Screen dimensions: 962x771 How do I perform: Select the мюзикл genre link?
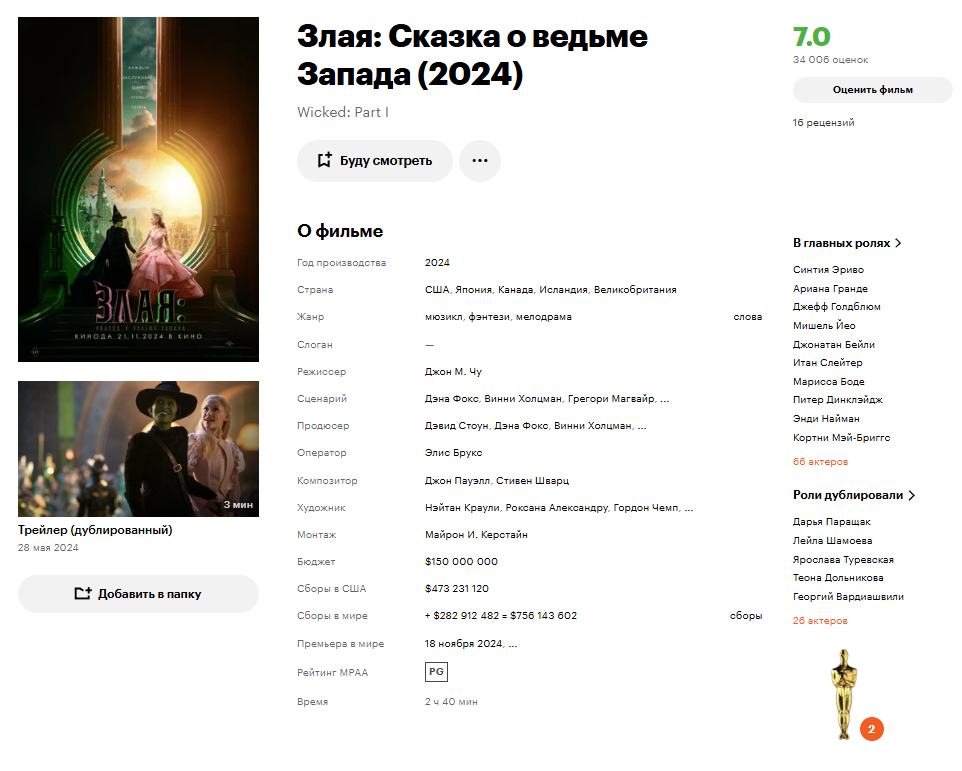pyautogui.click(x=444, y=317)
